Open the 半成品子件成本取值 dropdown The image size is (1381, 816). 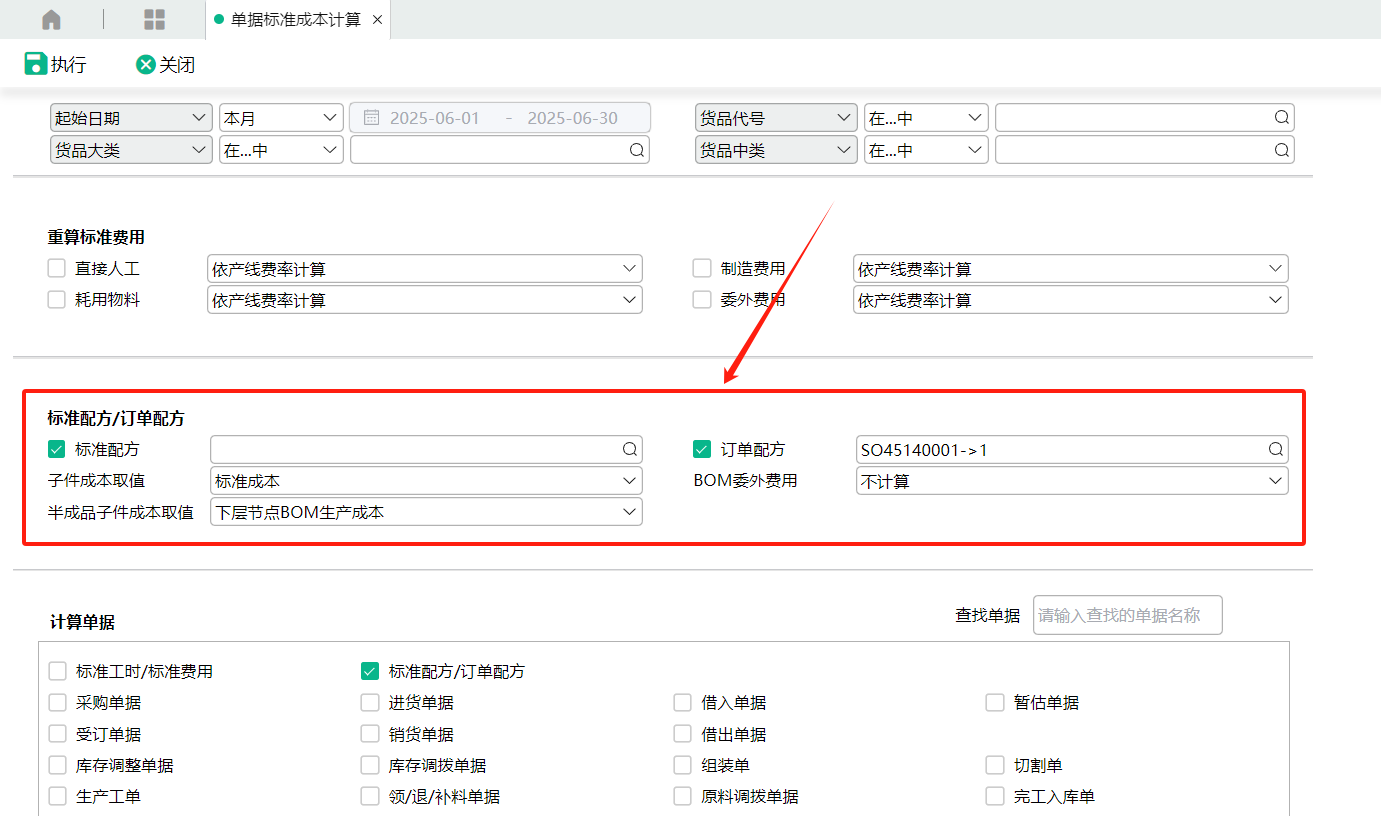tap(426, 512)
